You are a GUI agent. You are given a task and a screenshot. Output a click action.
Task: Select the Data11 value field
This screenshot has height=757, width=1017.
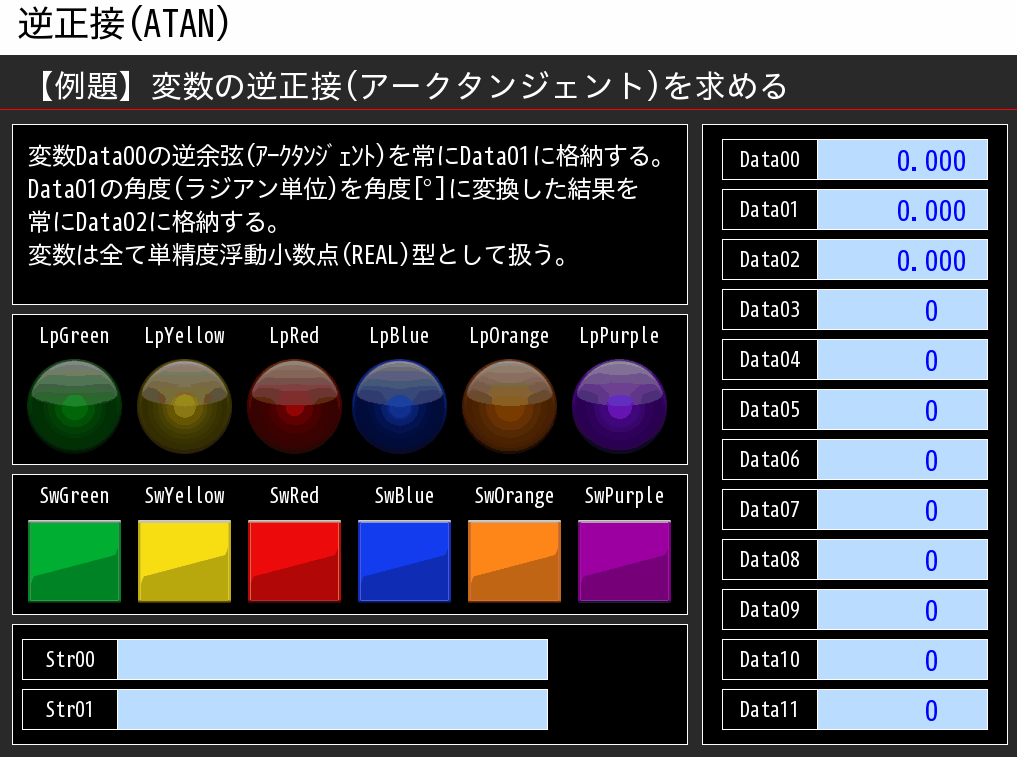click(902, 709)
